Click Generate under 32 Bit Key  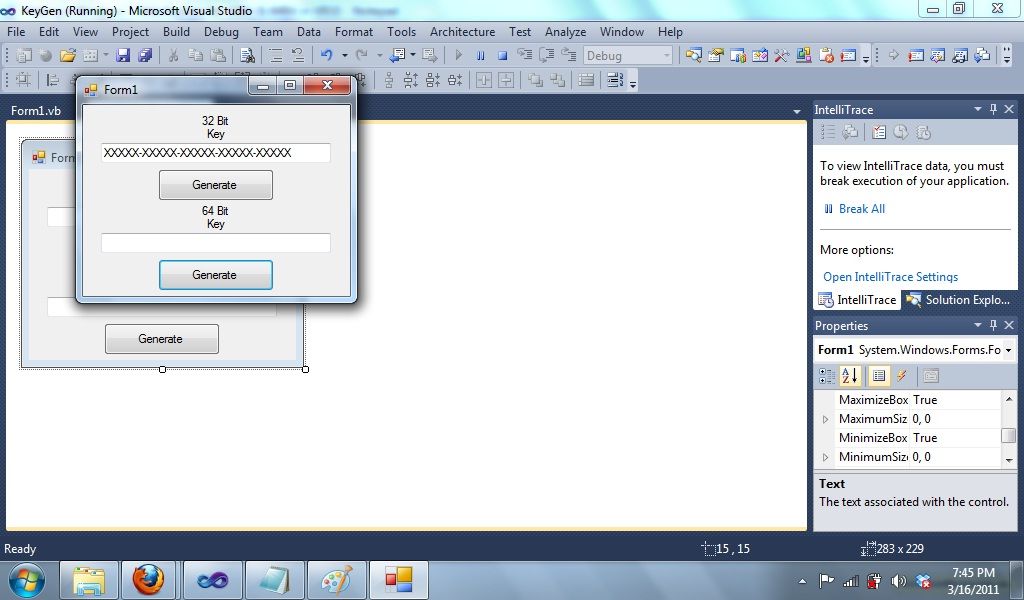pos(216,185)
